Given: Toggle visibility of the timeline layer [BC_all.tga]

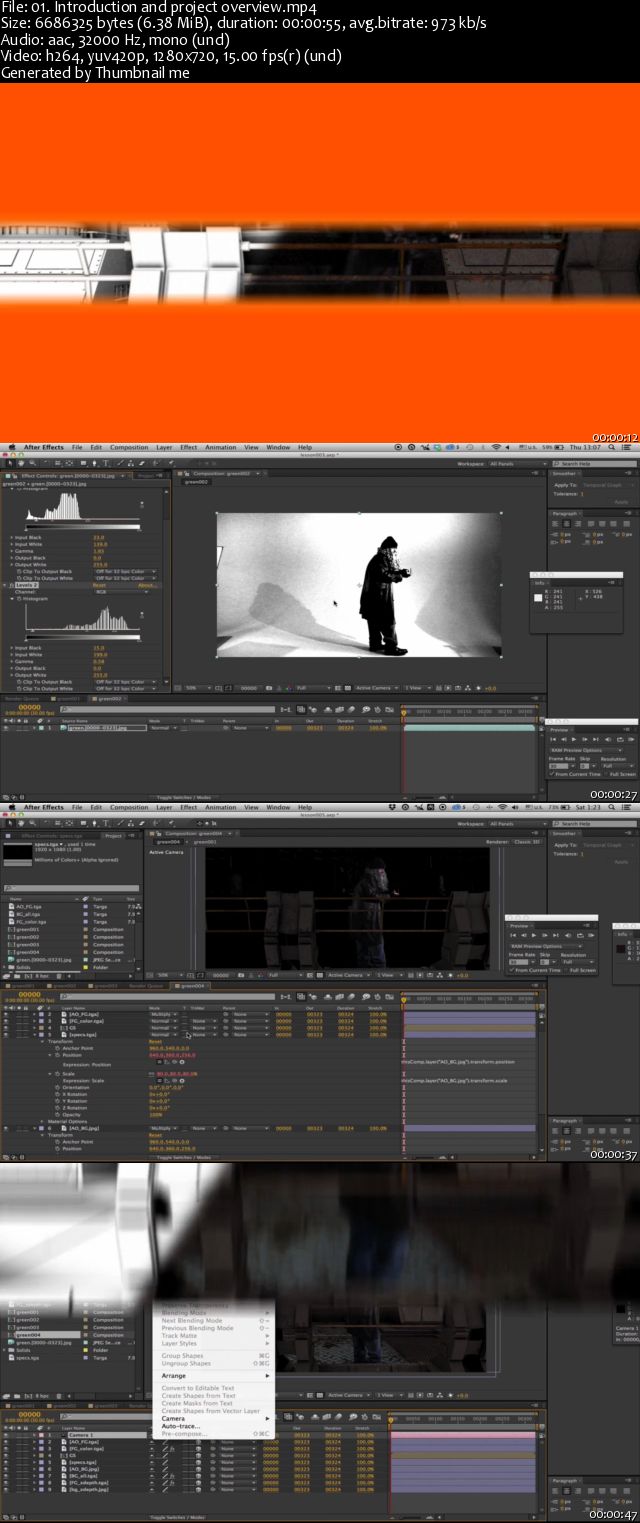Looking at the screenshot, I should [x=5, y=1475].
